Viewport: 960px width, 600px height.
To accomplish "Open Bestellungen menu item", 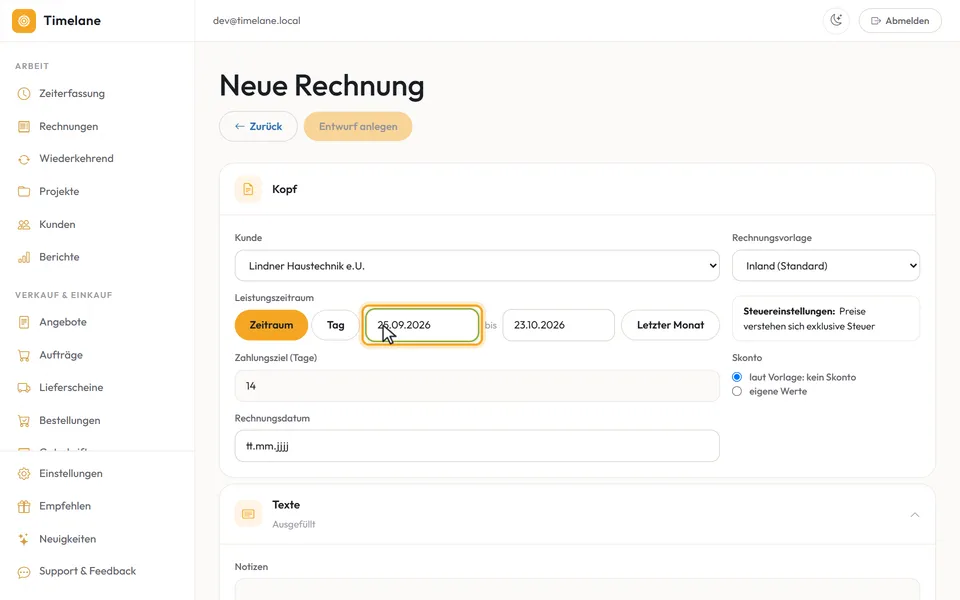I will click(69, 421).
